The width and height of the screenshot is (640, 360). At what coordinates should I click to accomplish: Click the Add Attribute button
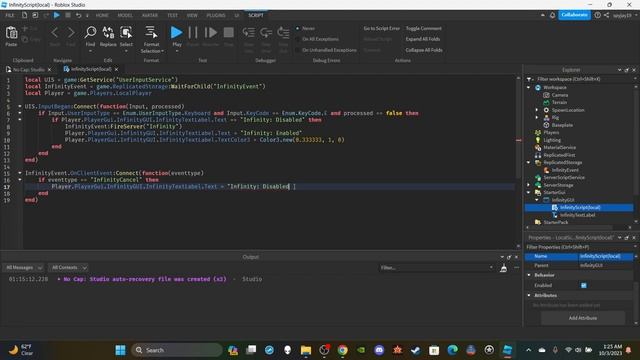tap(583, 318)
